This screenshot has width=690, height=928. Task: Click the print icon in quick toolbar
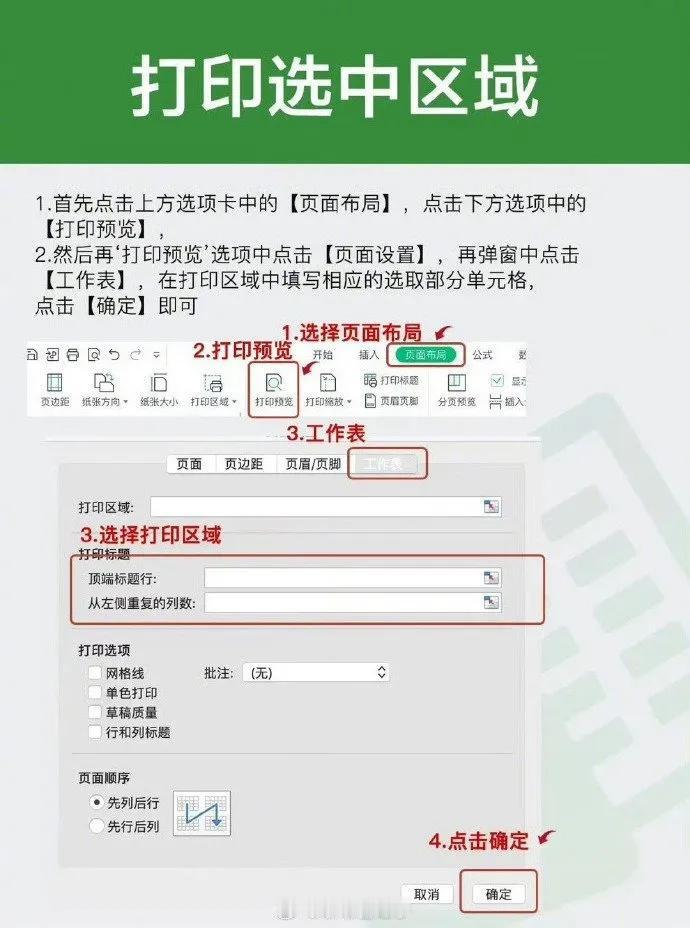[x=73, y=355]
